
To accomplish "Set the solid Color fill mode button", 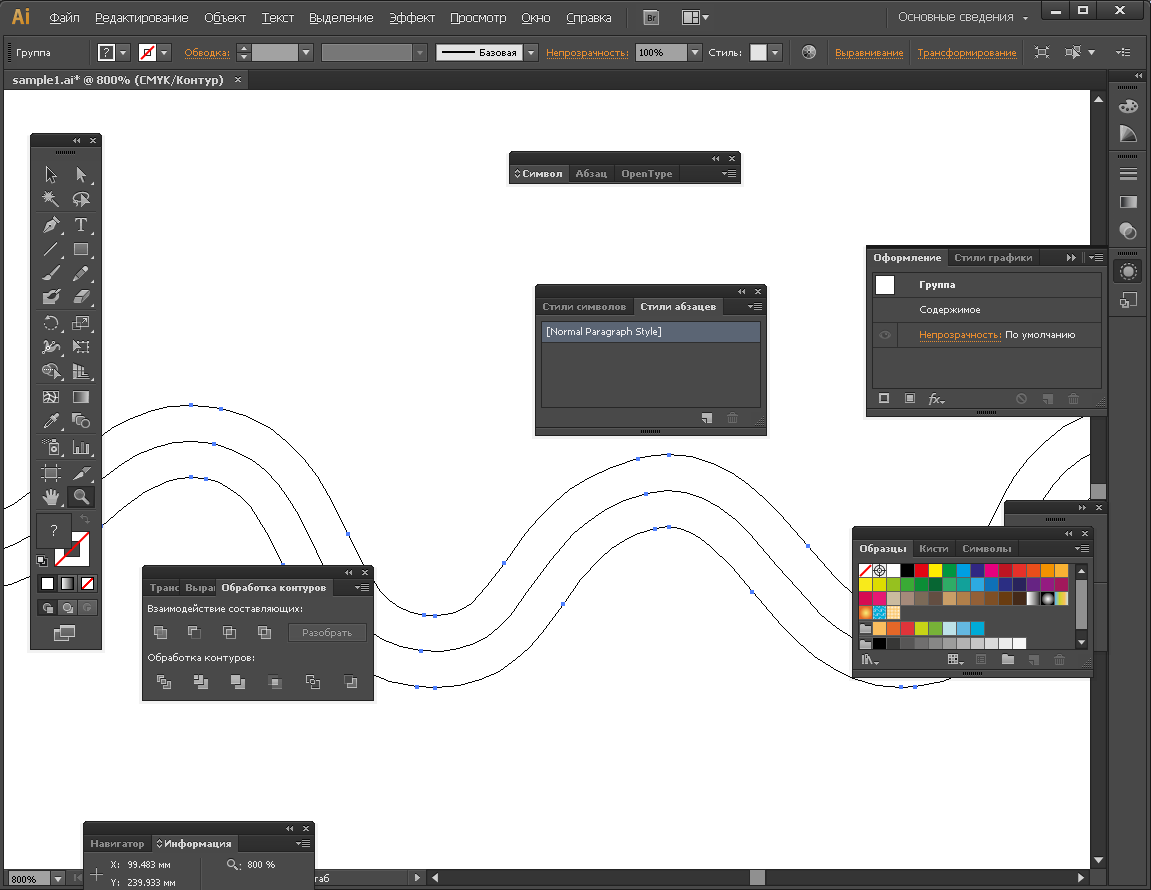I will (x=47, y=584).
